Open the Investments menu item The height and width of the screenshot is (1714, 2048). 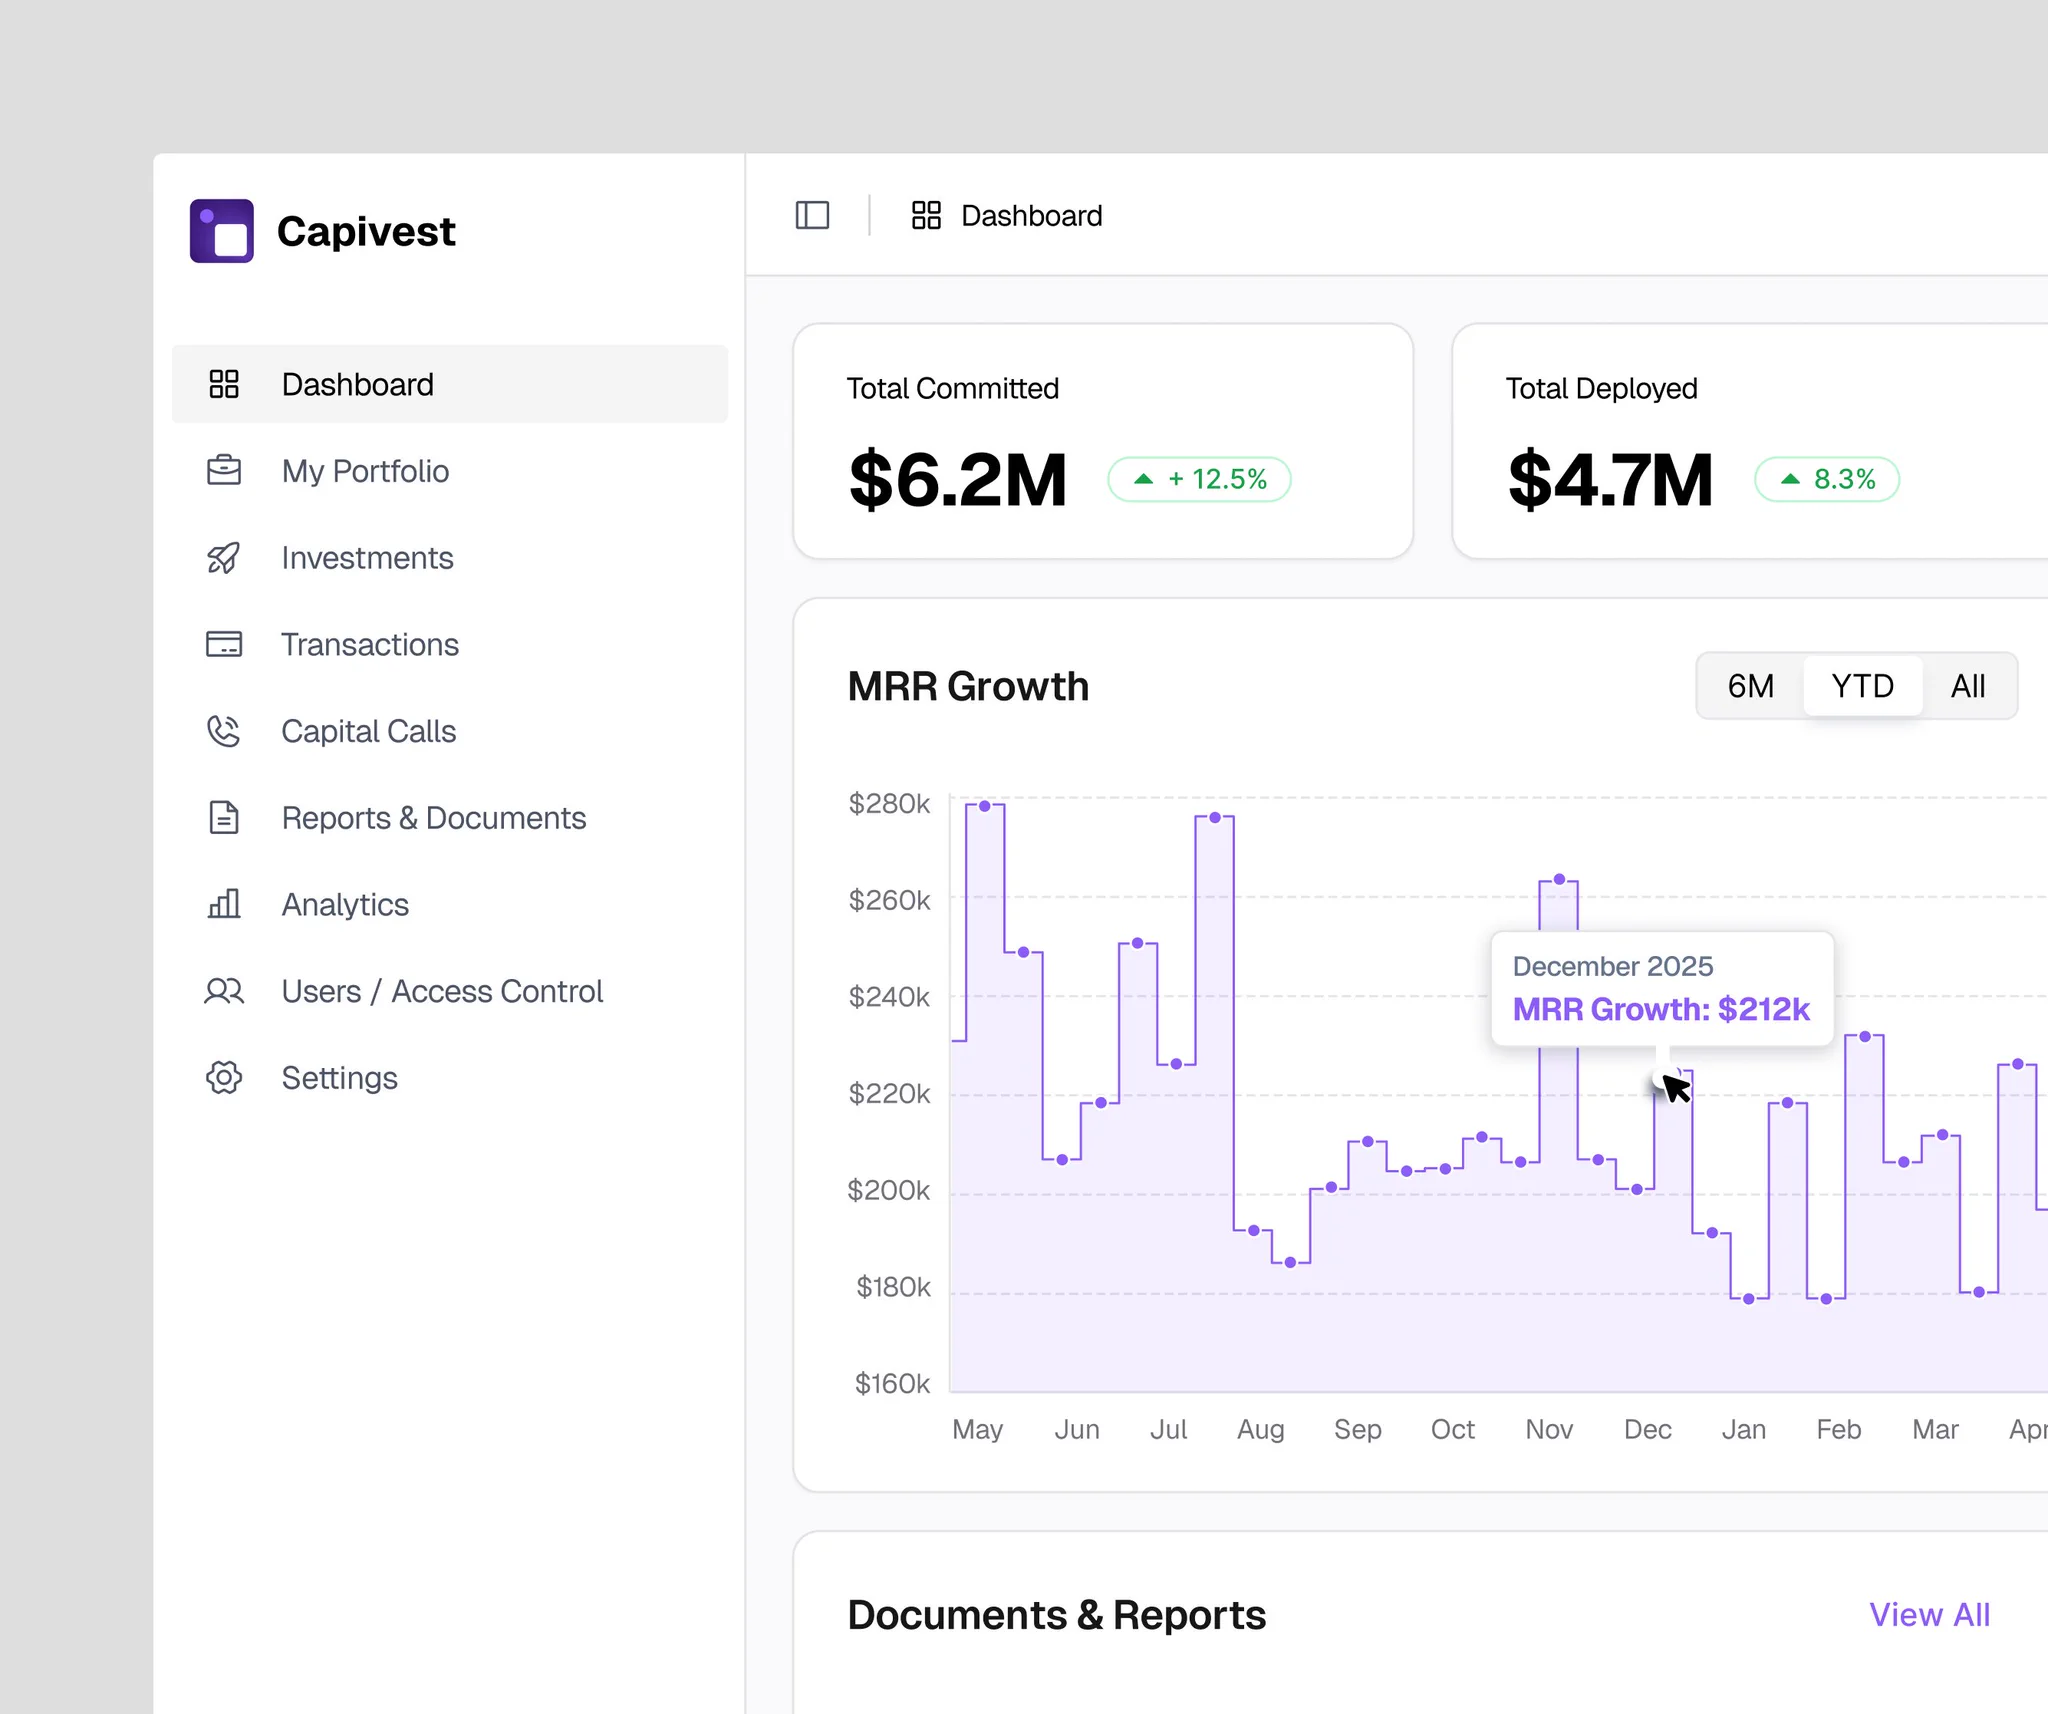coord(450,557)
